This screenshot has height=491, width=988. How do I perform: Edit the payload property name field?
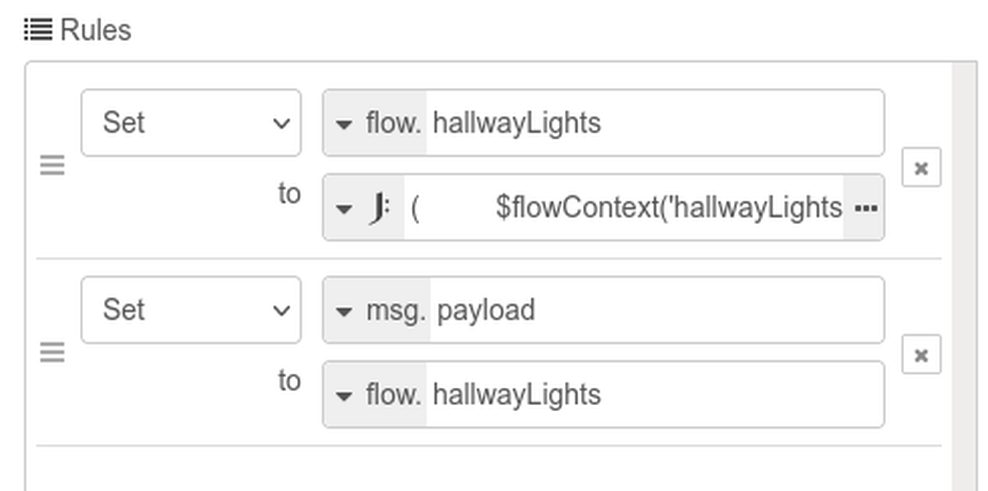[657, 310]
